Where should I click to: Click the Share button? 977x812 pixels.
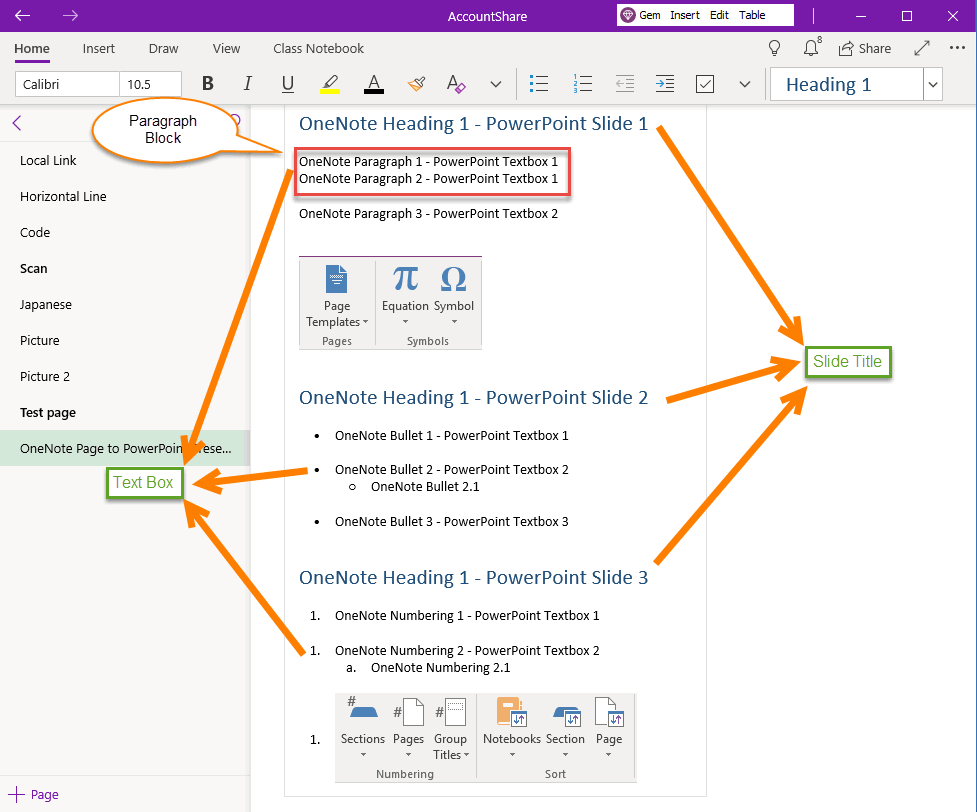click(865, 49)
